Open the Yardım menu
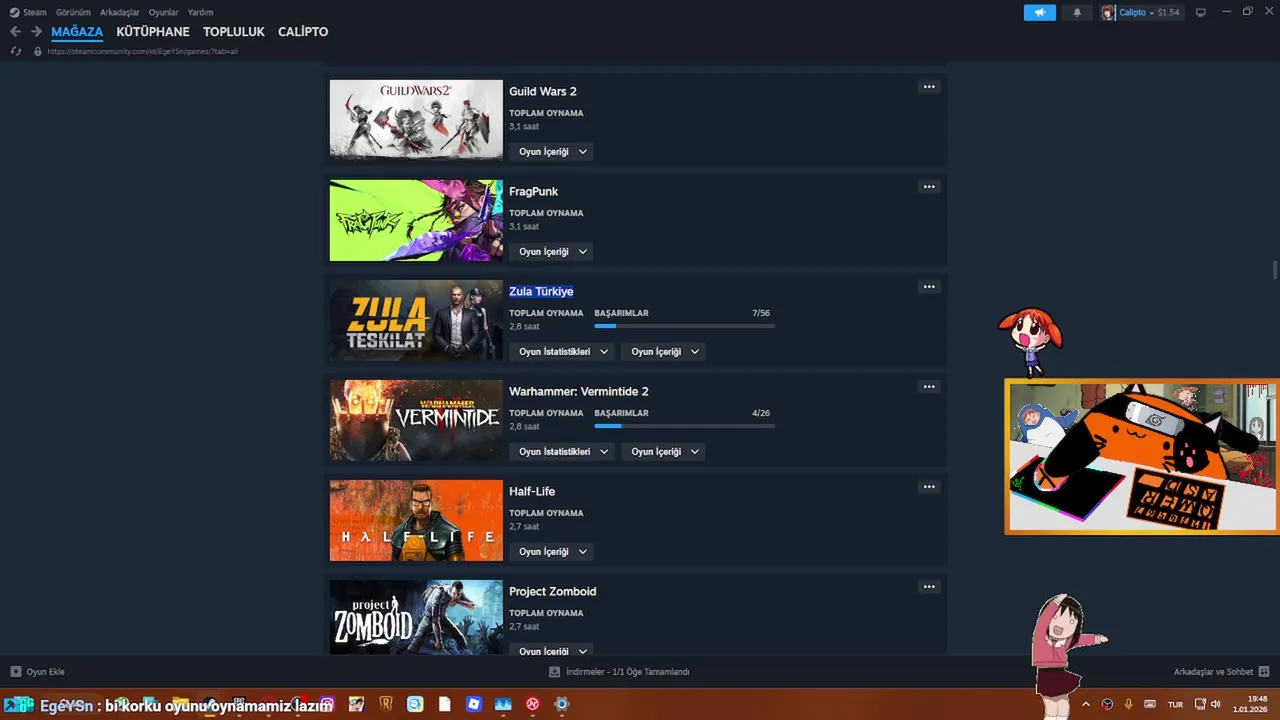Image resolution: width=1280 pixels, height=720 pixels. [200, 12]
